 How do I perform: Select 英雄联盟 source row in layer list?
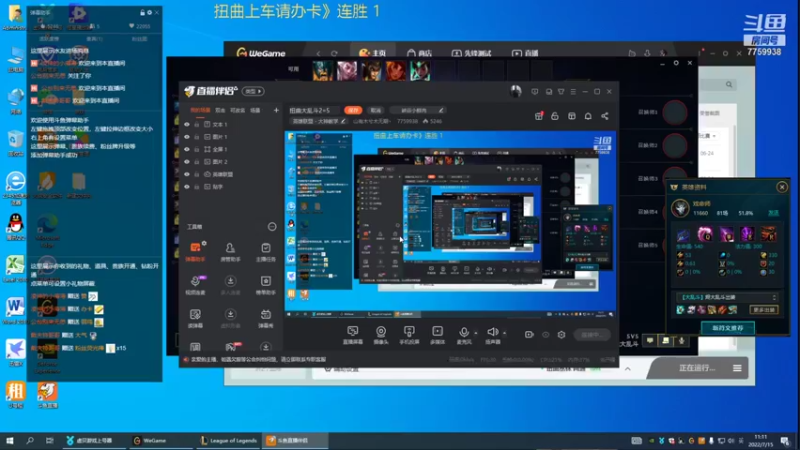click(230, 174)
